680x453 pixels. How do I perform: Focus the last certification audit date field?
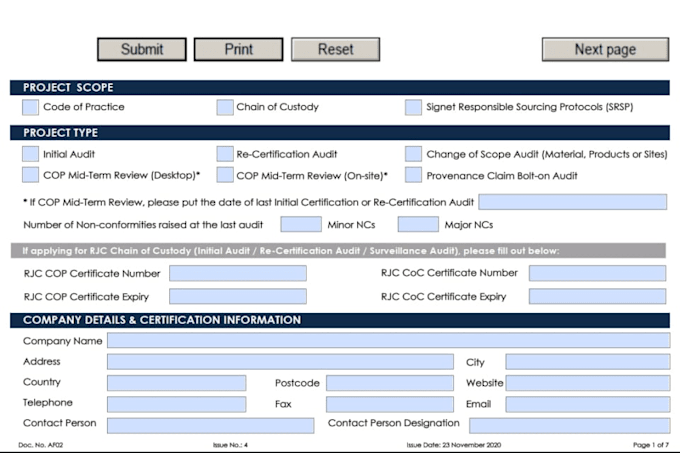[x=572, y=202]
